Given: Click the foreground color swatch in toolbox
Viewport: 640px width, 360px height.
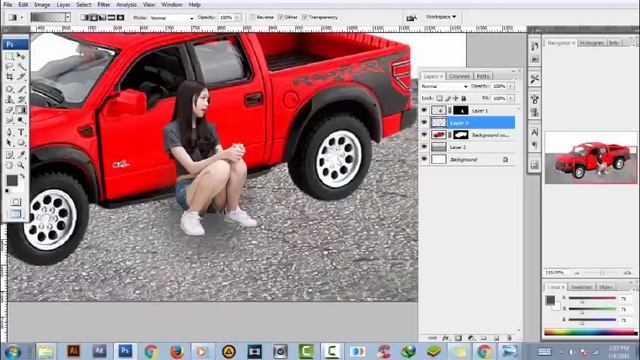Looking at the screenshot, I should (x=12, y=180).
